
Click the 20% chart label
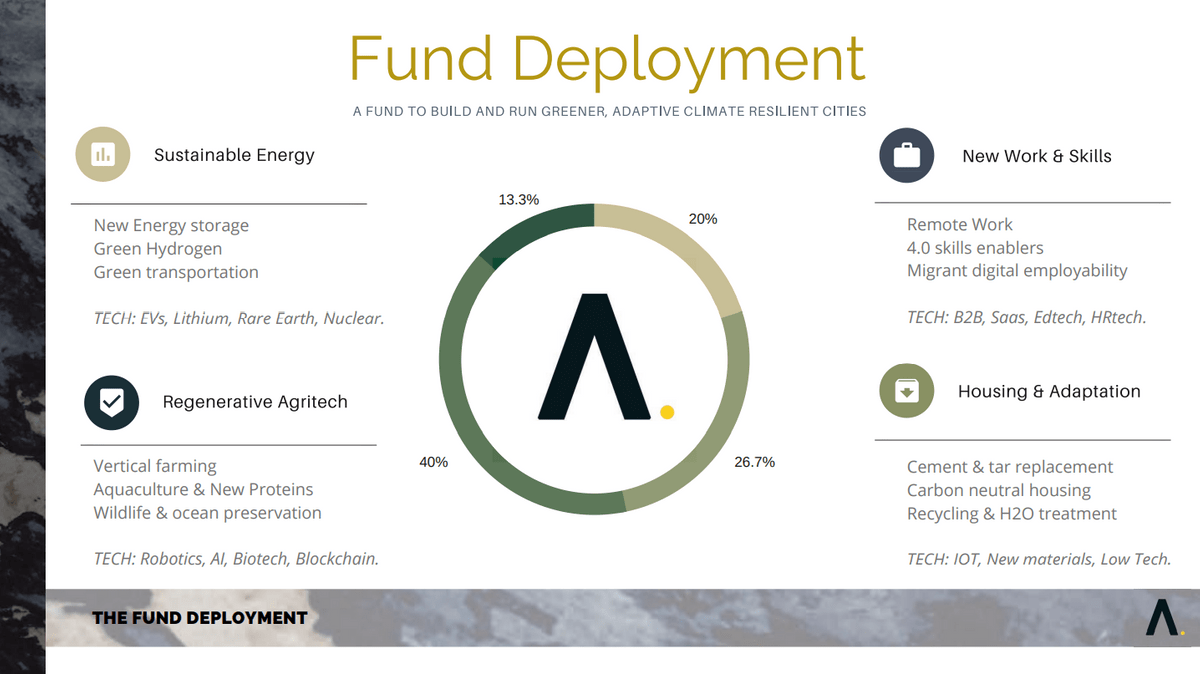coord(703,219)
